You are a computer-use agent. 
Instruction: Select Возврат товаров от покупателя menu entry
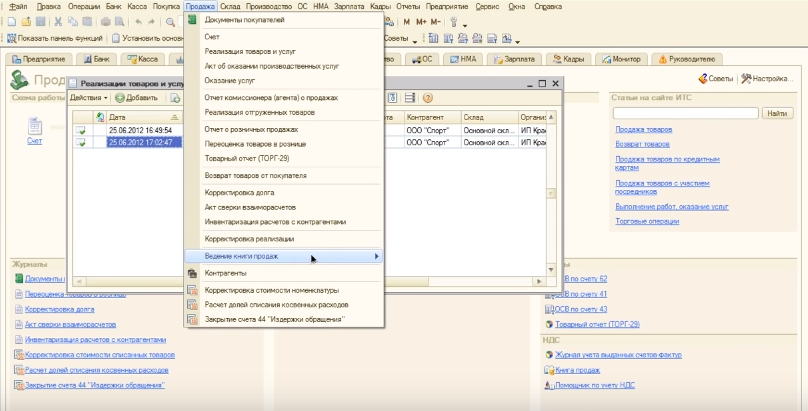255,175
